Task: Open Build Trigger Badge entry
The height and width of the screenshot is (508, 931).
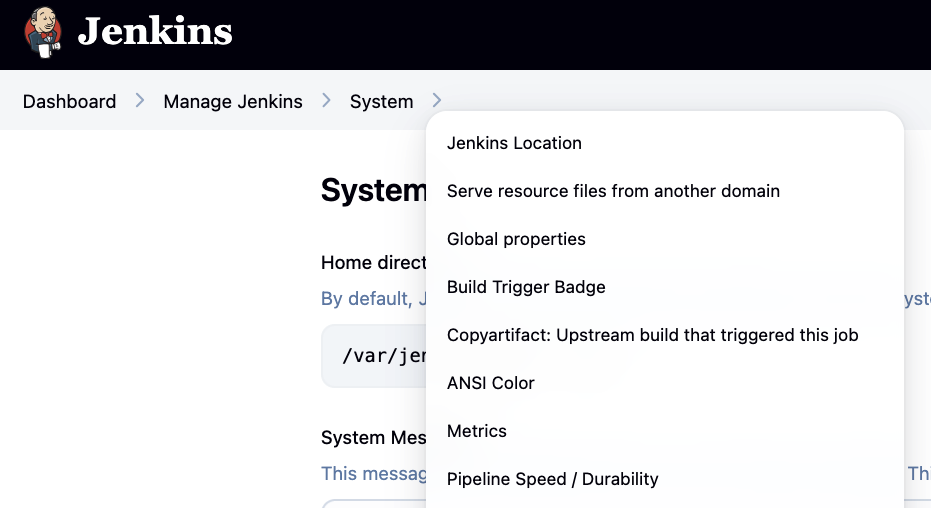Action: click(x=665, y=287)
